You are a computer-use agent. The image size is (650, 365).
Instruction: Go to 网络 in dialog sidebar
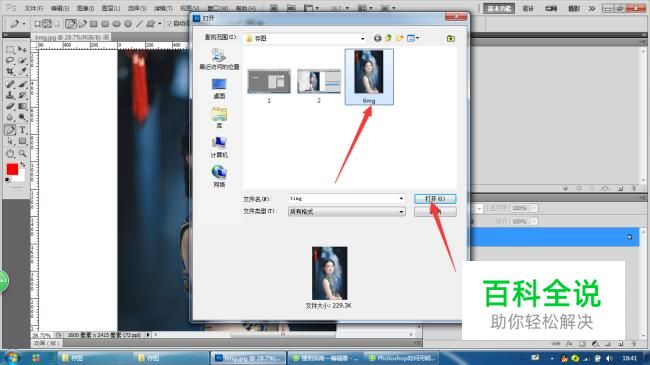tap(219, 176)
